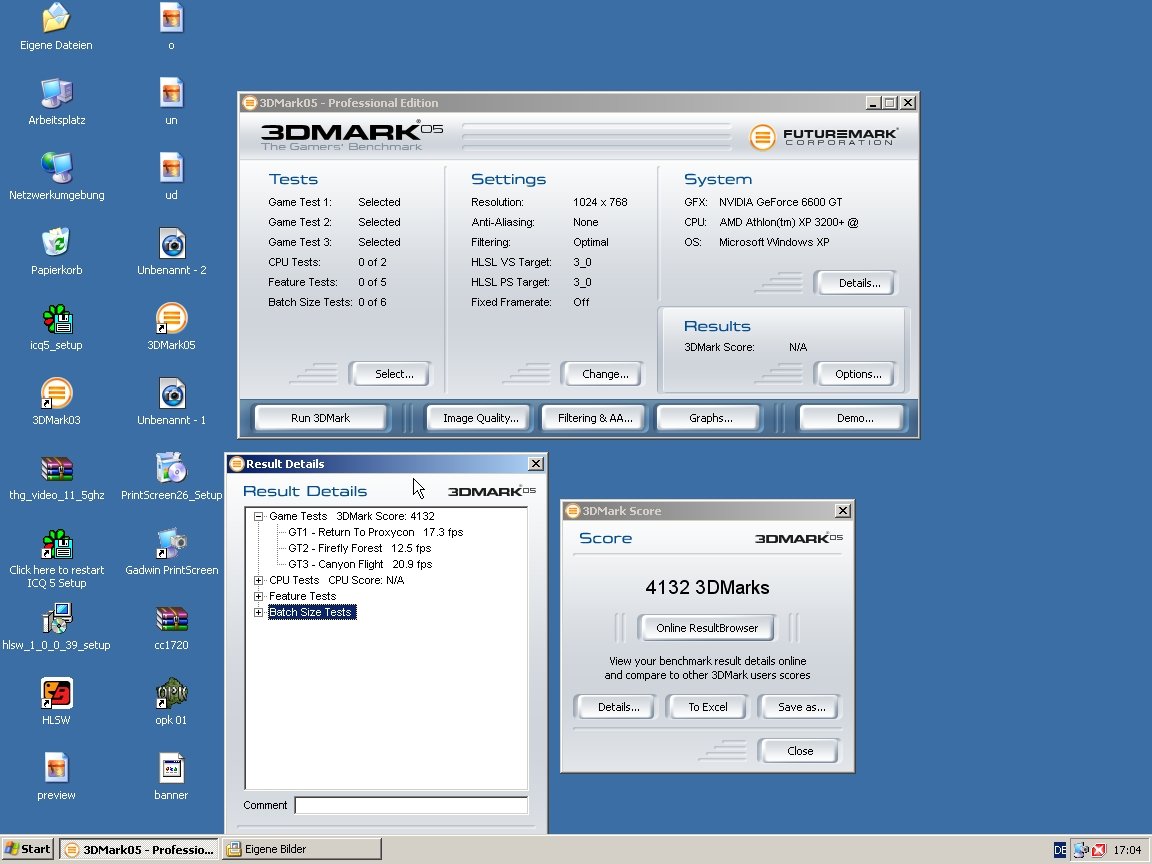Close the 3DMark Score window via X
The width and height of the screenshot is (1152, 864).
coord(843,511)
